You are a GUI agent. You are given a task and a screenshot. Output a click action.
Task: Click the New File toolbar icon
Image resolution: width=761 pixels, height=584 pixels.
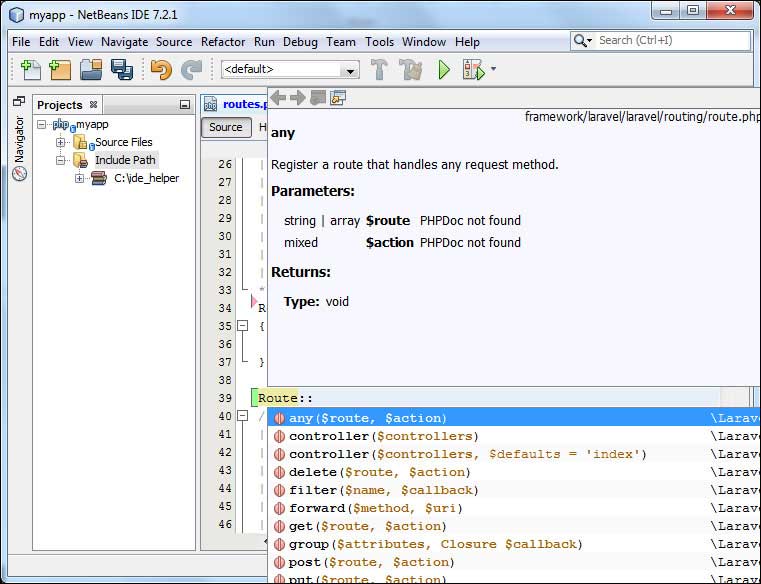pyautogui.click(x=31, y=70)
